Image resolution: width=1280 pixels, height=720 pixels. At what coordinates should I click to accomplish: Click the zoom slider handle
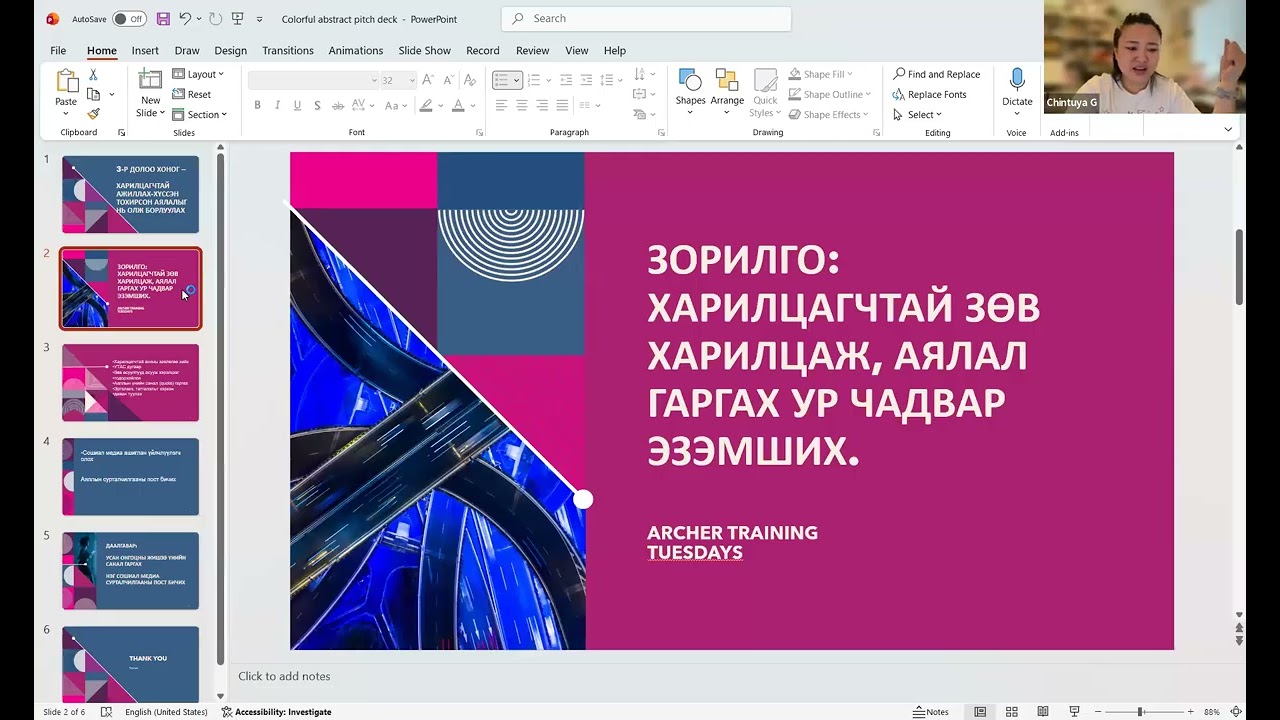coord(1140,712)
